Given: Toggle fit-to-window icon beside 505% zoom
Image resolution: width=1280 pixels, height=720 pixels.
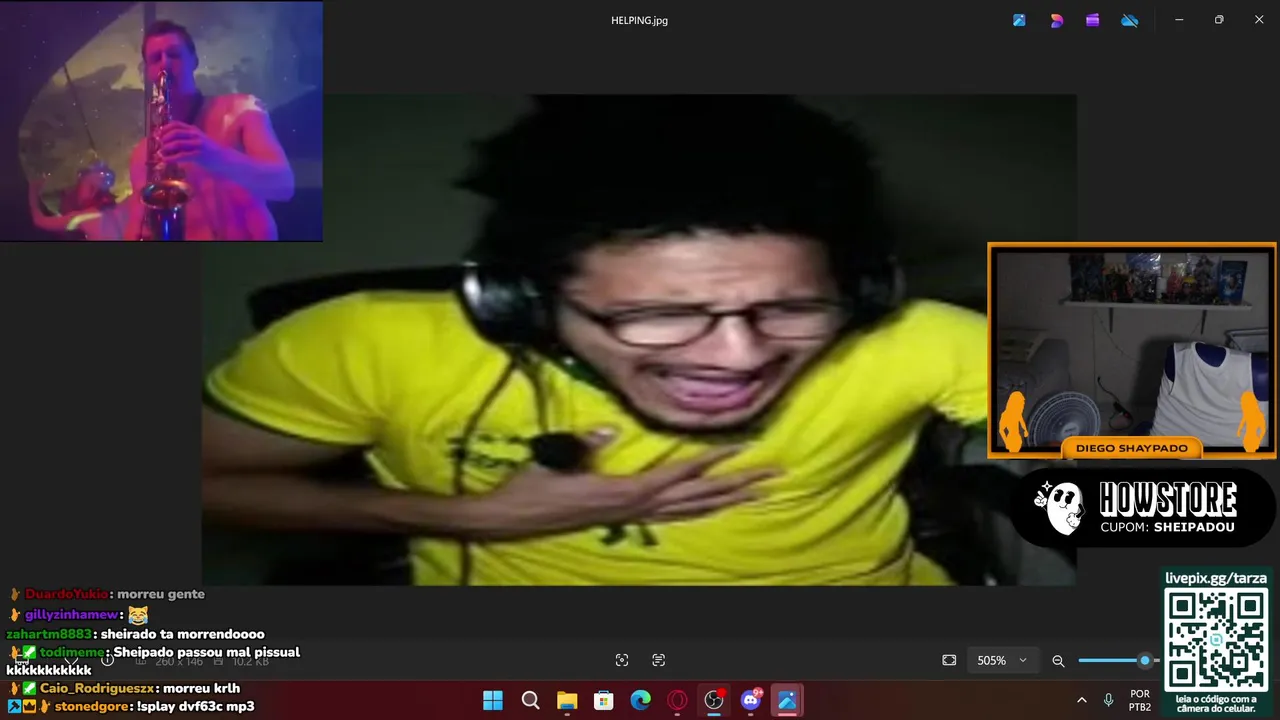Looking at the screenshot, I should pyautogui.click(x=949, y=660).
